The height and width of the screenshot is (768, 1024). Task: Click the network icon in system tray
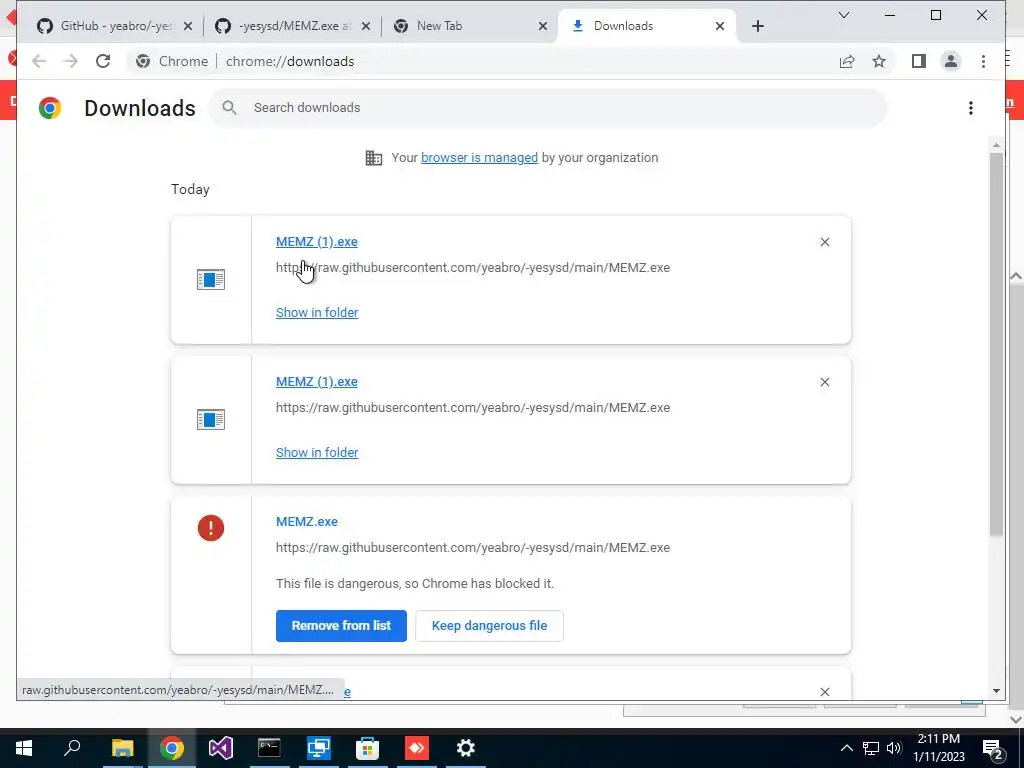pos(871,748)
